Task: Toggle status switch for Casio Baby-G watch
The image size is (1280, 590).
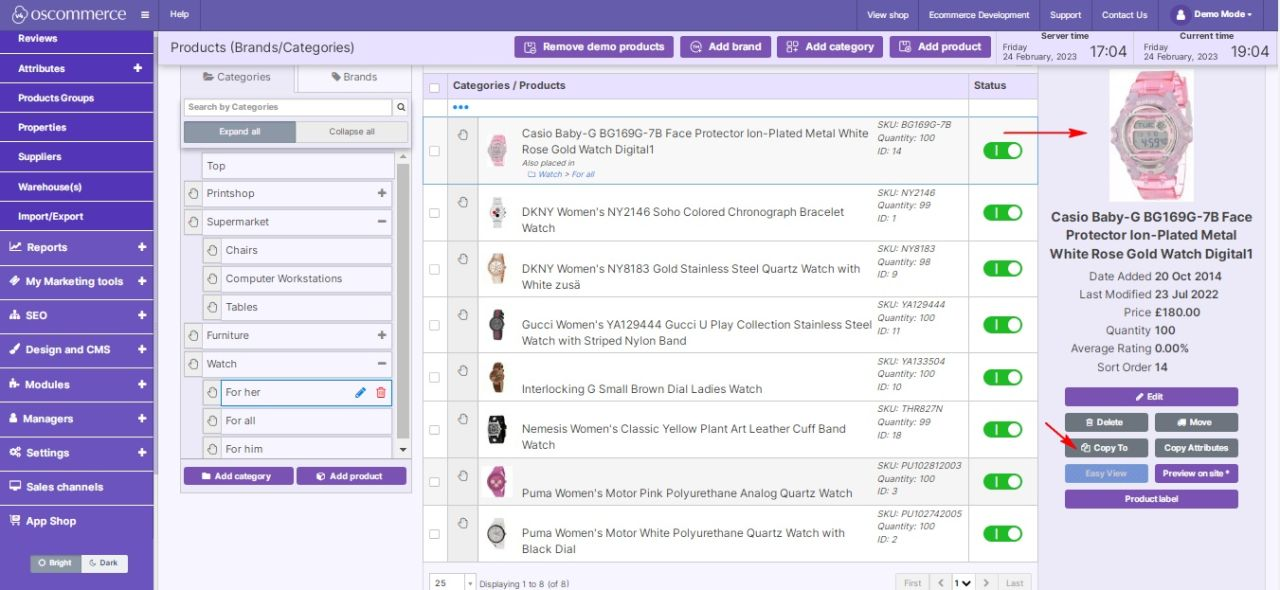Action: [1003, 150]
